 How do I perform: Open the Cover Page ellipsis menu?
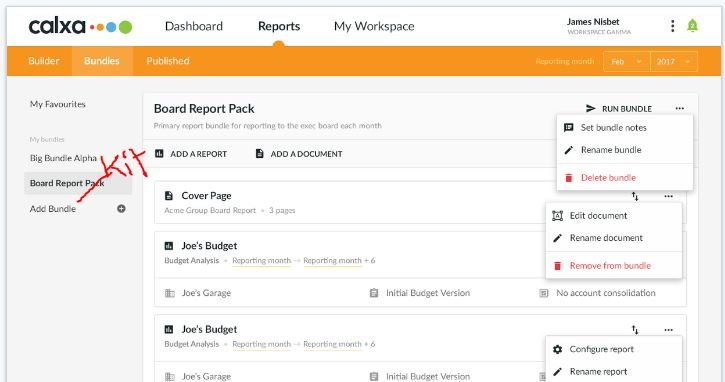669,196
